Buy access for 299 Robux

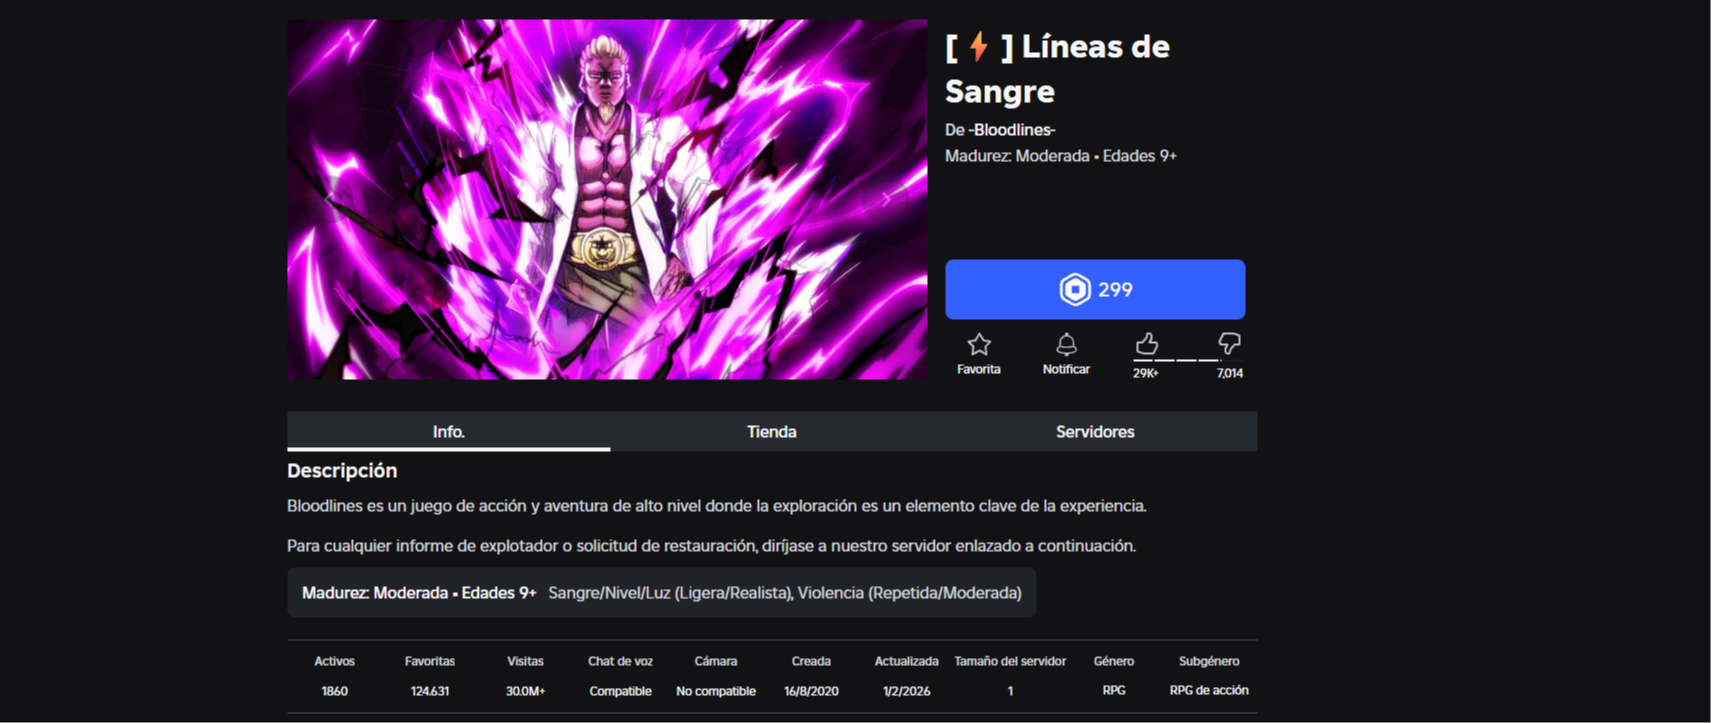point(1095,289)
